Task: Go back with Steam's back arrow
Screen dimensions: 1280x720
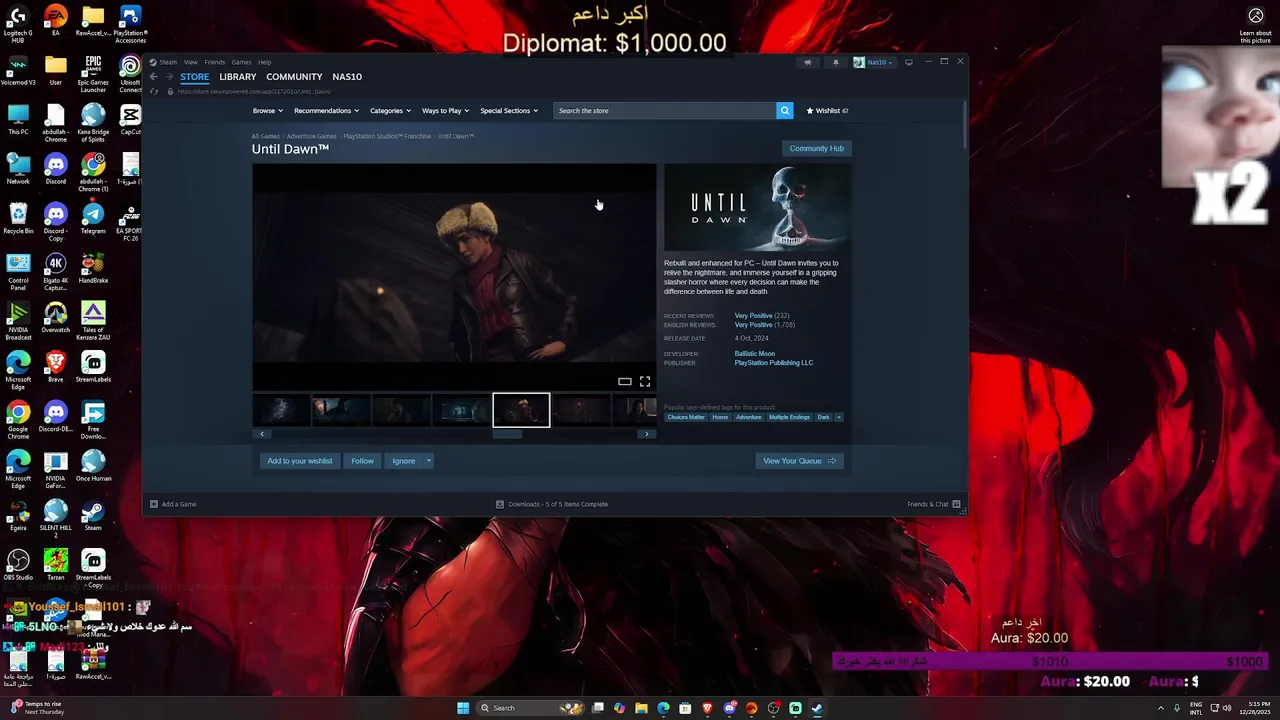Action: point(154,77)
